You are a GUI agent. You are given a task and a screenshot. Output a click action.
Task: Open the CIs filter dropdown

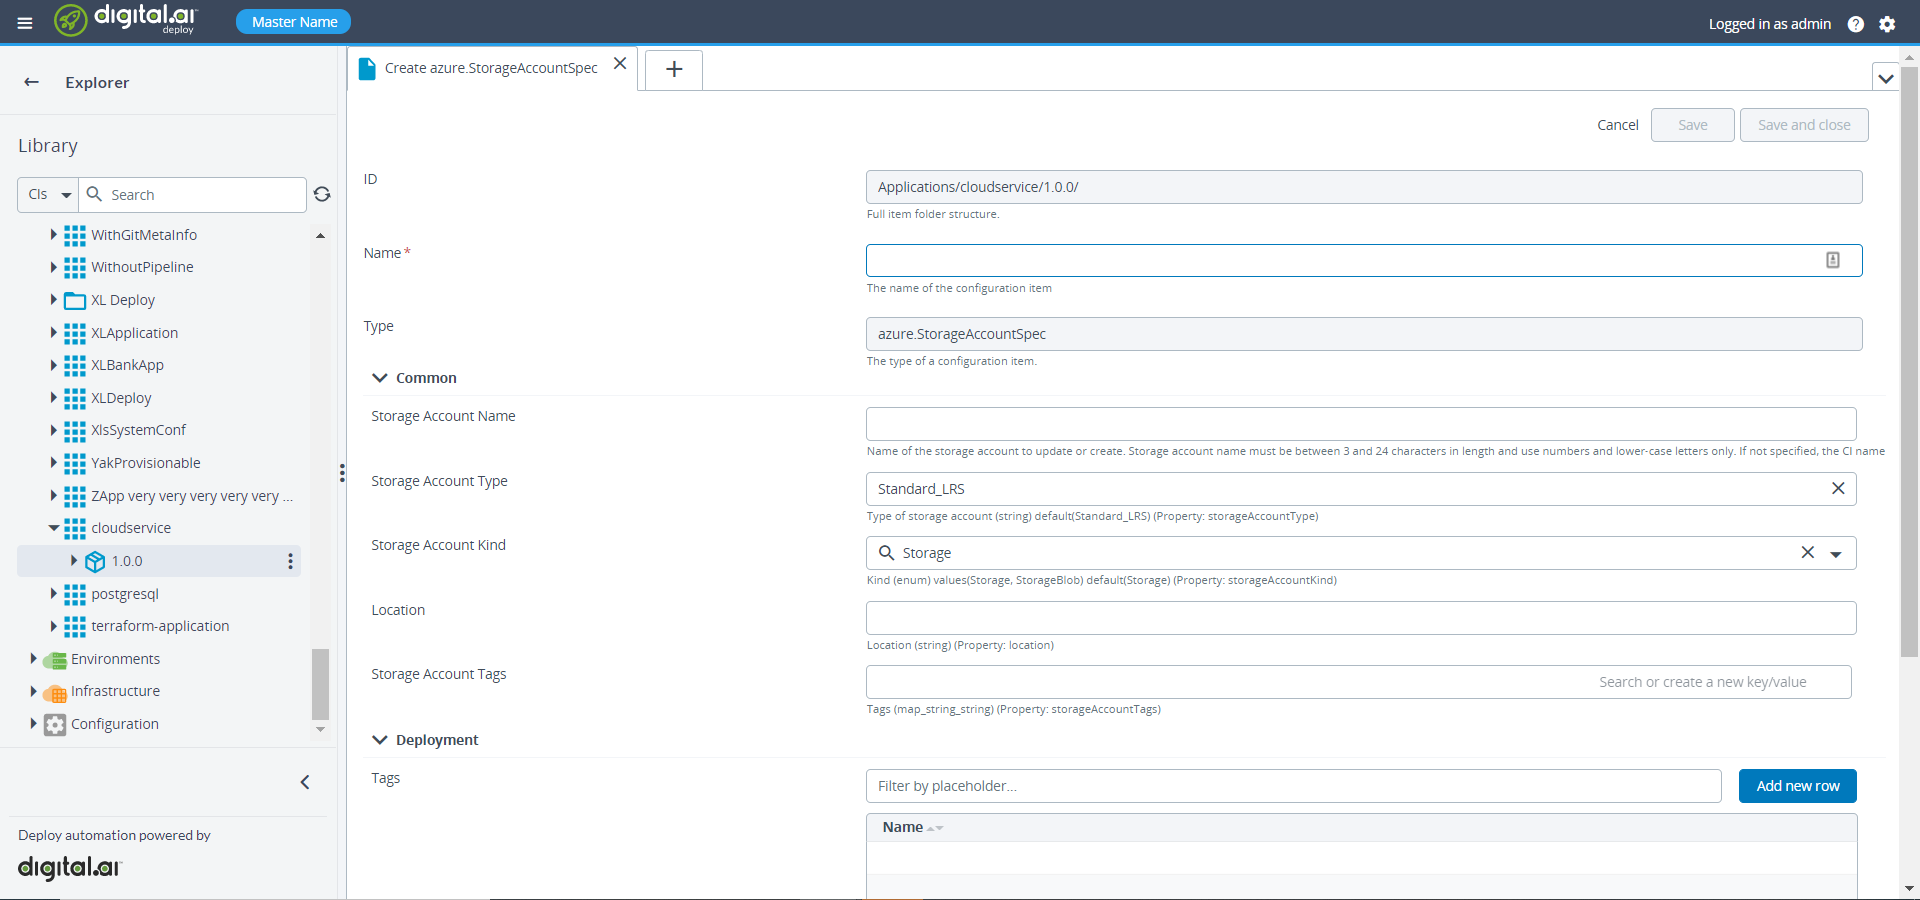point(47,195)
